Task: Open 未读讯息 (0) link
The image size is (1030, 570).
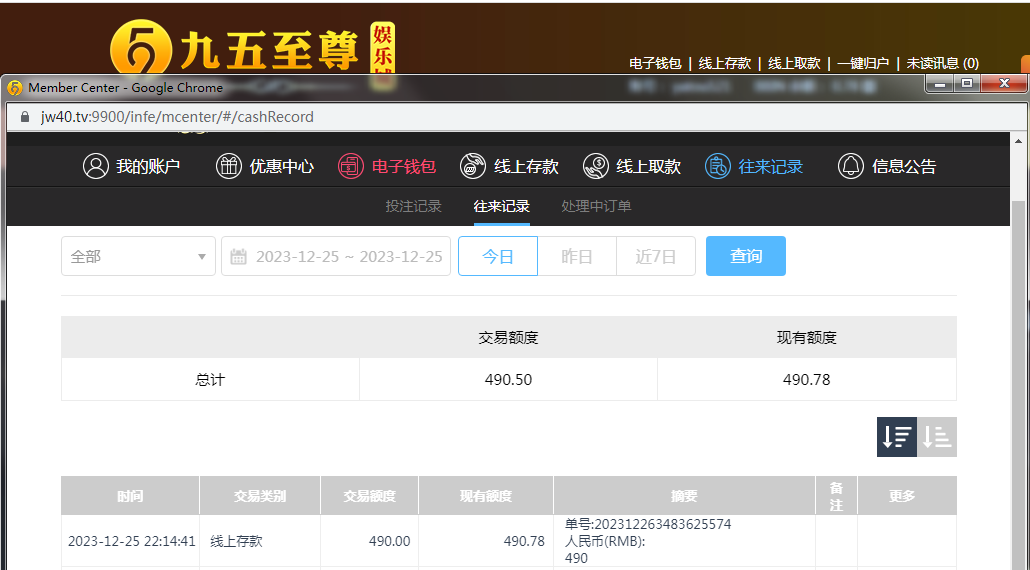Action: tap(943, 63)
